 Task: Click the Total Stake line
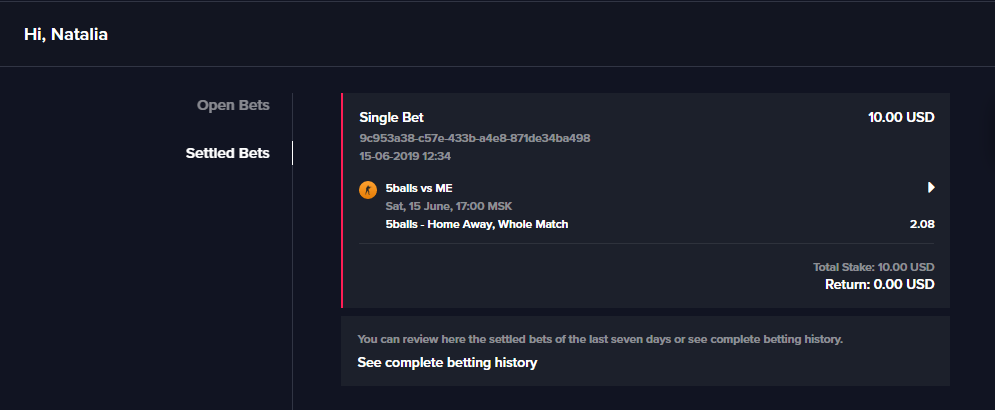pos(874,267)
